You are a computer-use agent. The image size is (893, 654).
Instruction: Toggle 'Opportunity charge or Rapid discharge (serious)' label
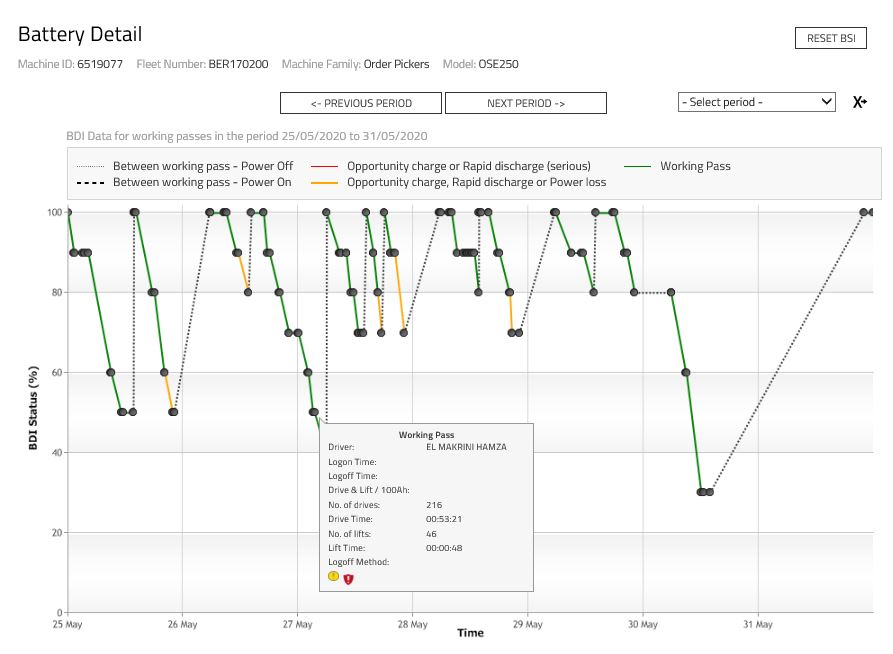pyautogui.click(x=469, y=166)
